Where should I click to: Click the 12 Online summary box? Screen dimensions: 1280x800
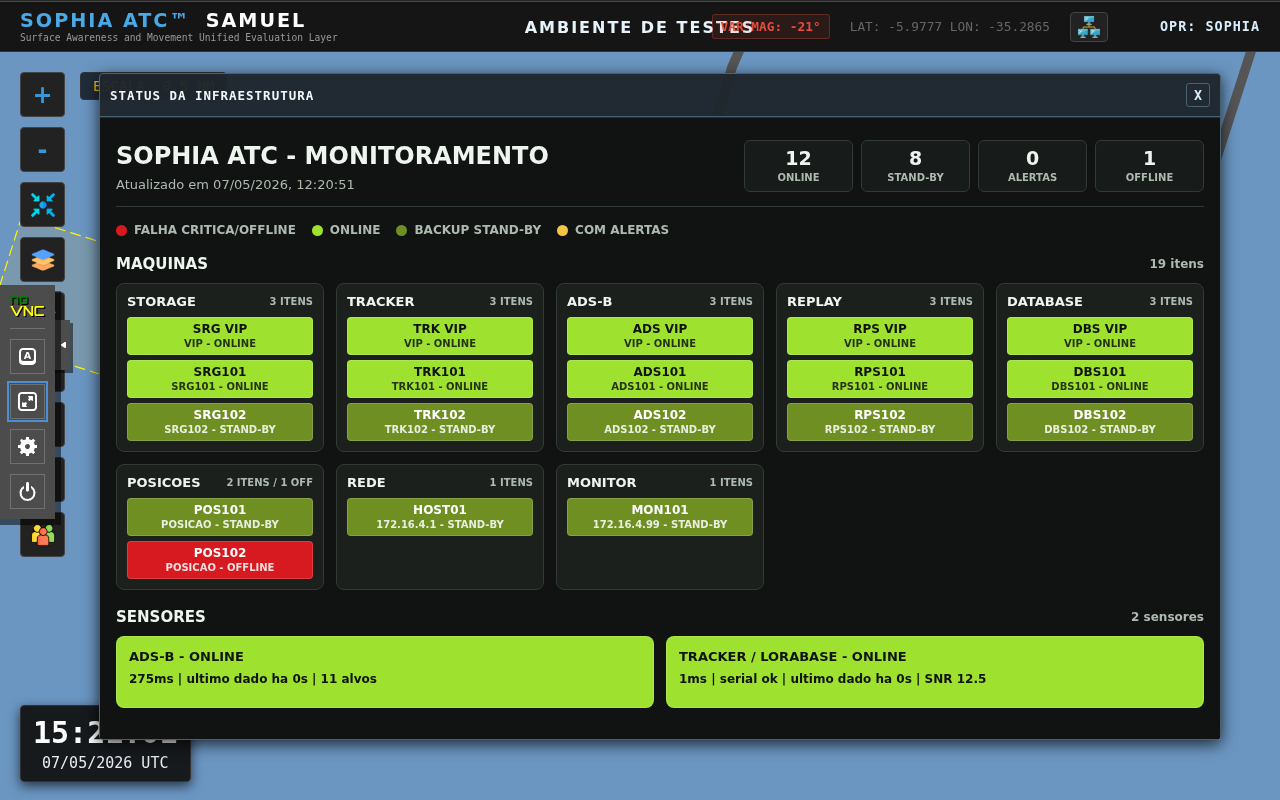[x=798, y=166]
